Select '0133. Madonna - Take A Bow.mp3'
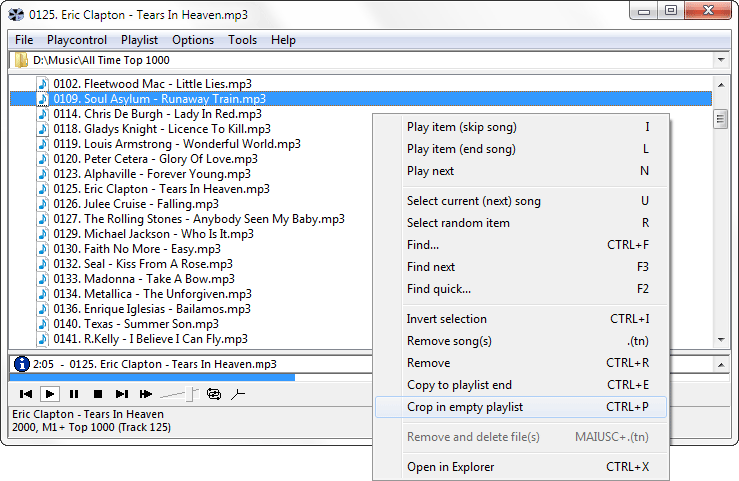The width and height of the screenshot is (739, 481). pyautogui.click(x=144, y=279)
